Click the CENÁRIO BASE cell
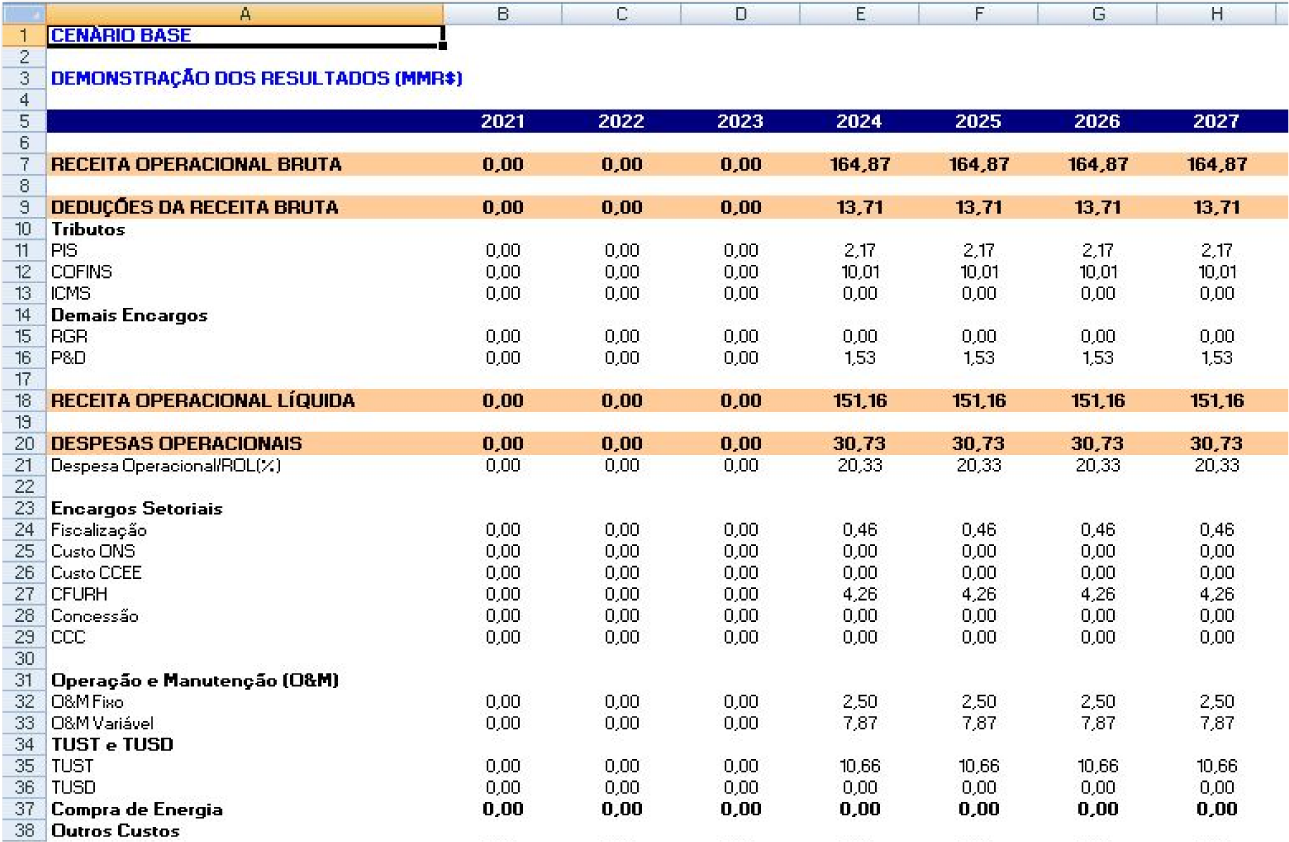Screen dimensions: 1289x842 pyautogui.click(x=245, y=36)
